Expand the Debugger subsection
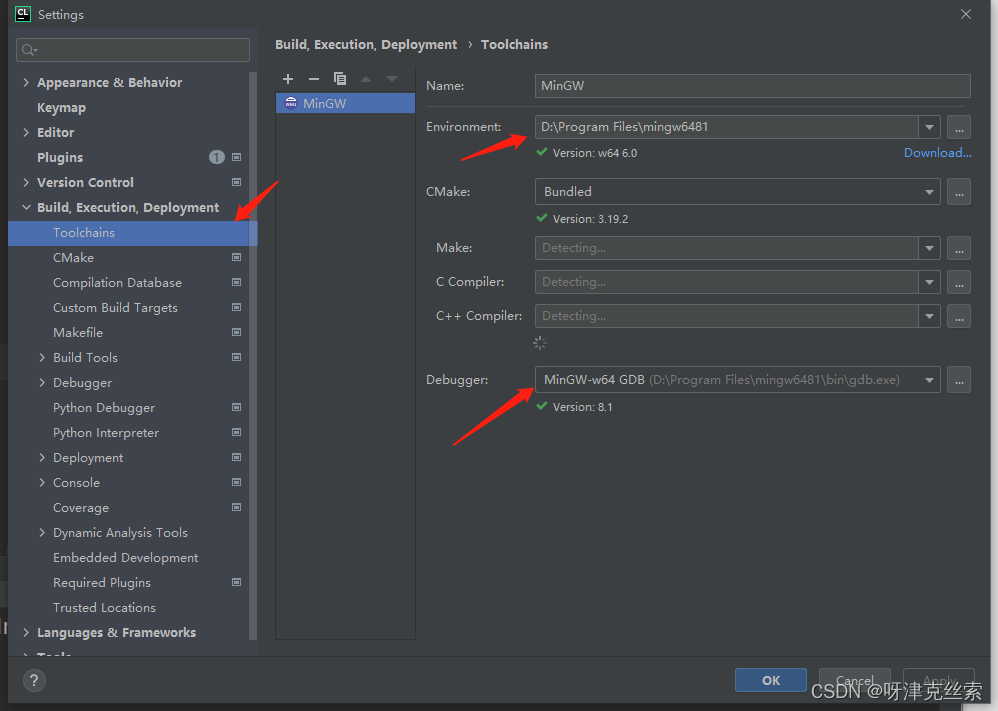The height and width of the screenshot is (711, 998). (42, 383)
